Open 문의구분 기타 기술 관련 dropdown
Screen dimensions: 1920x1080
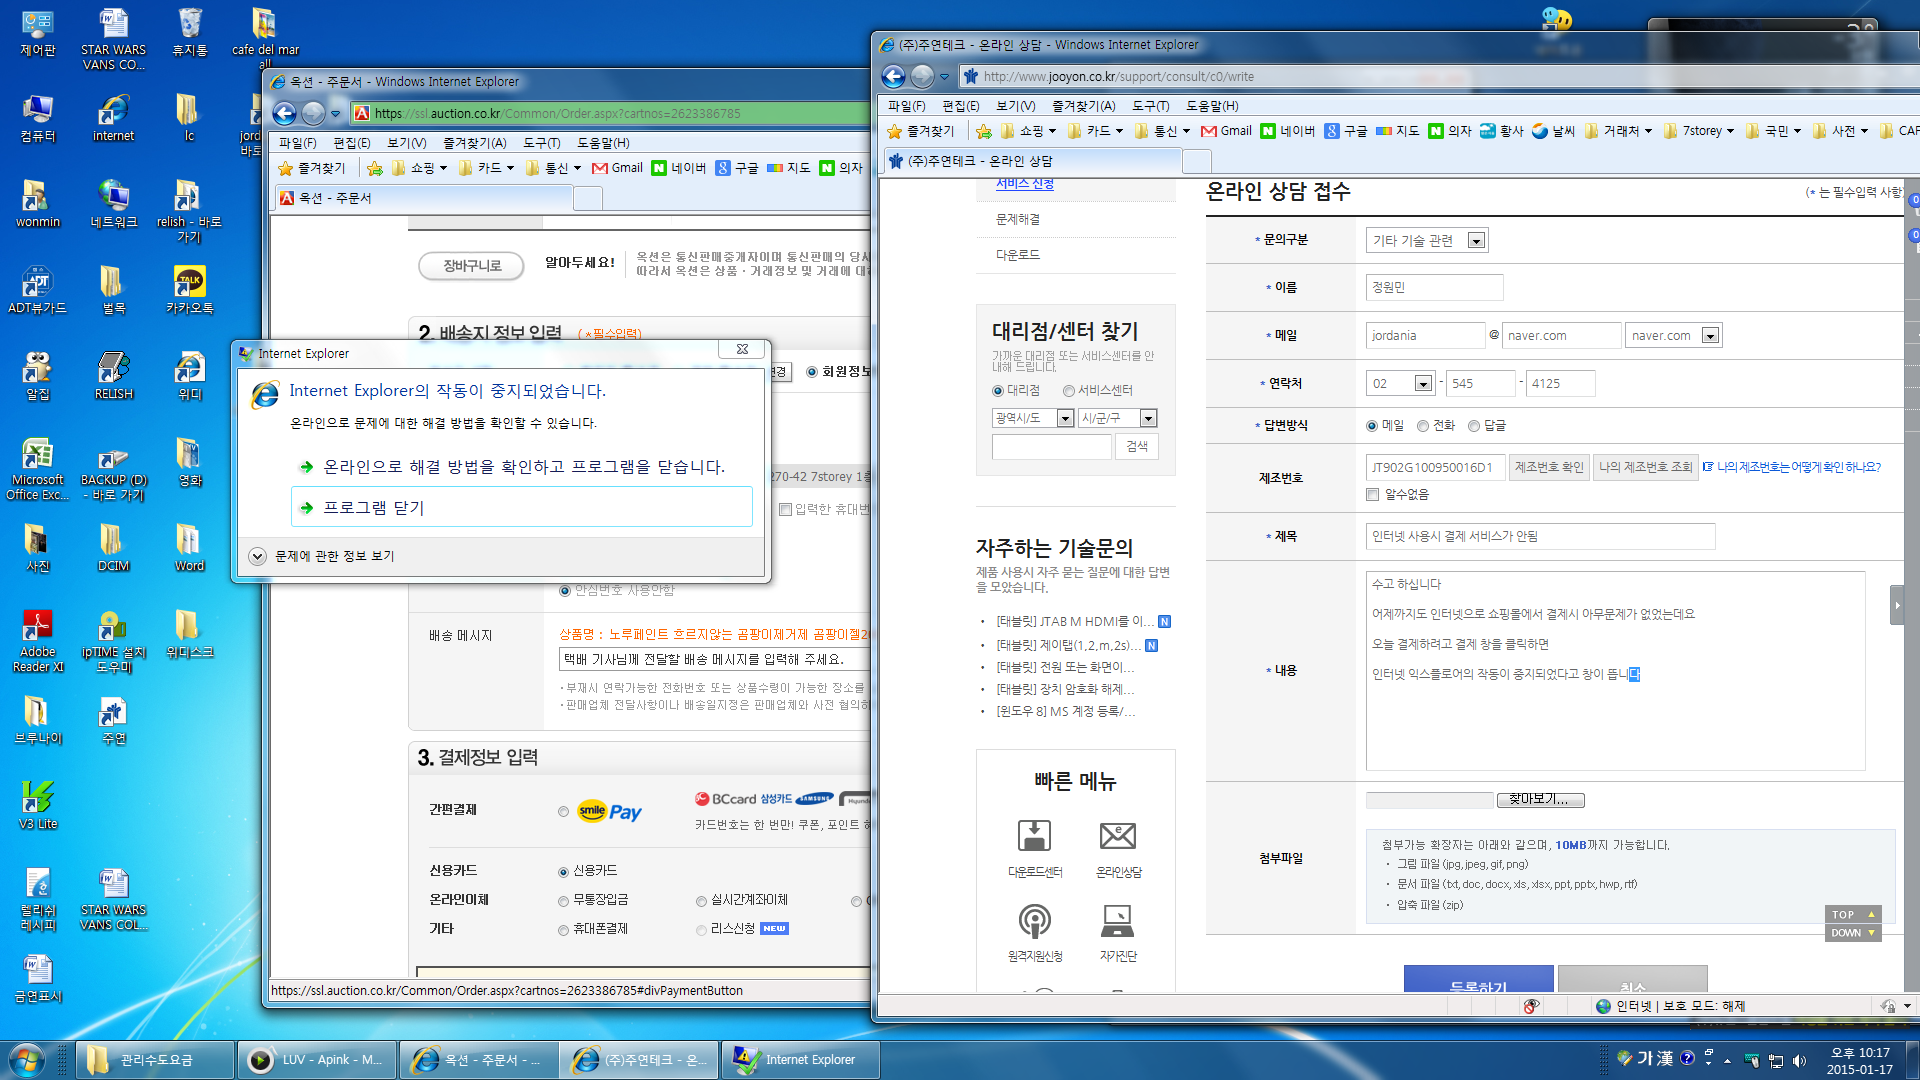[1427, 240]
